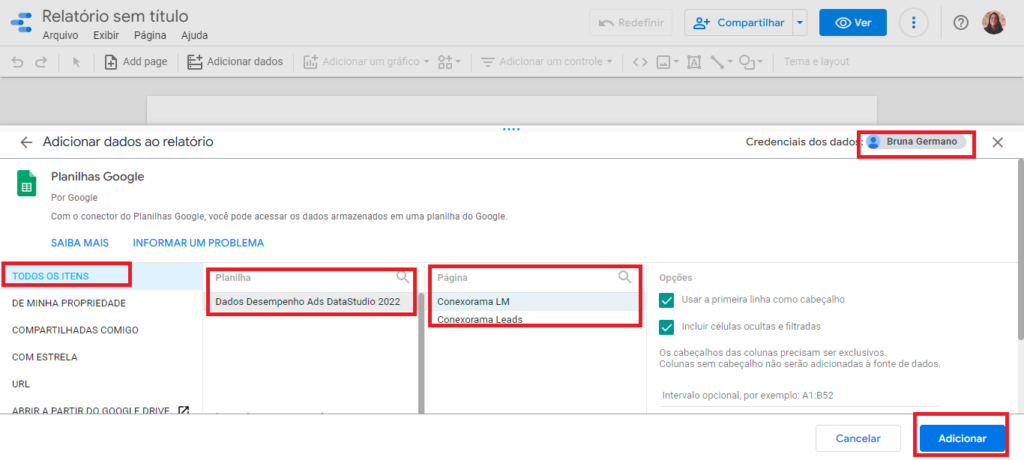Click the Planilha list vertical scrollbar
The width and height of the screenshot is (1024, 460).
[x=422, y=353]
